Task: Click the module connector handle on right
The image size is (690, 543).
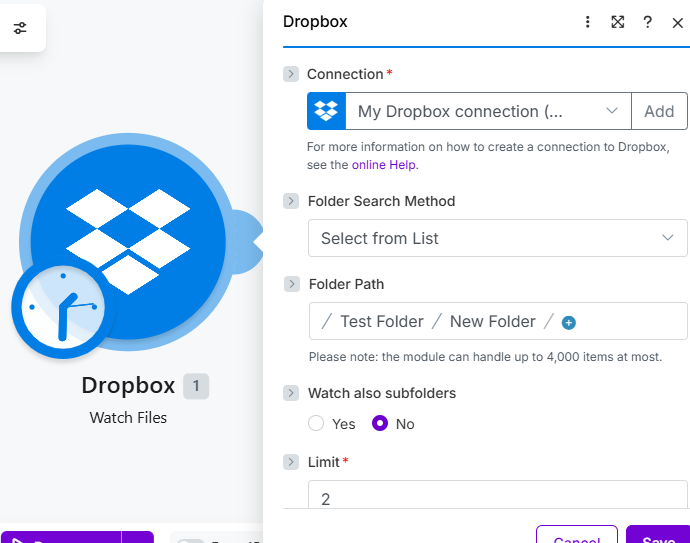Action: pos(249,242)
